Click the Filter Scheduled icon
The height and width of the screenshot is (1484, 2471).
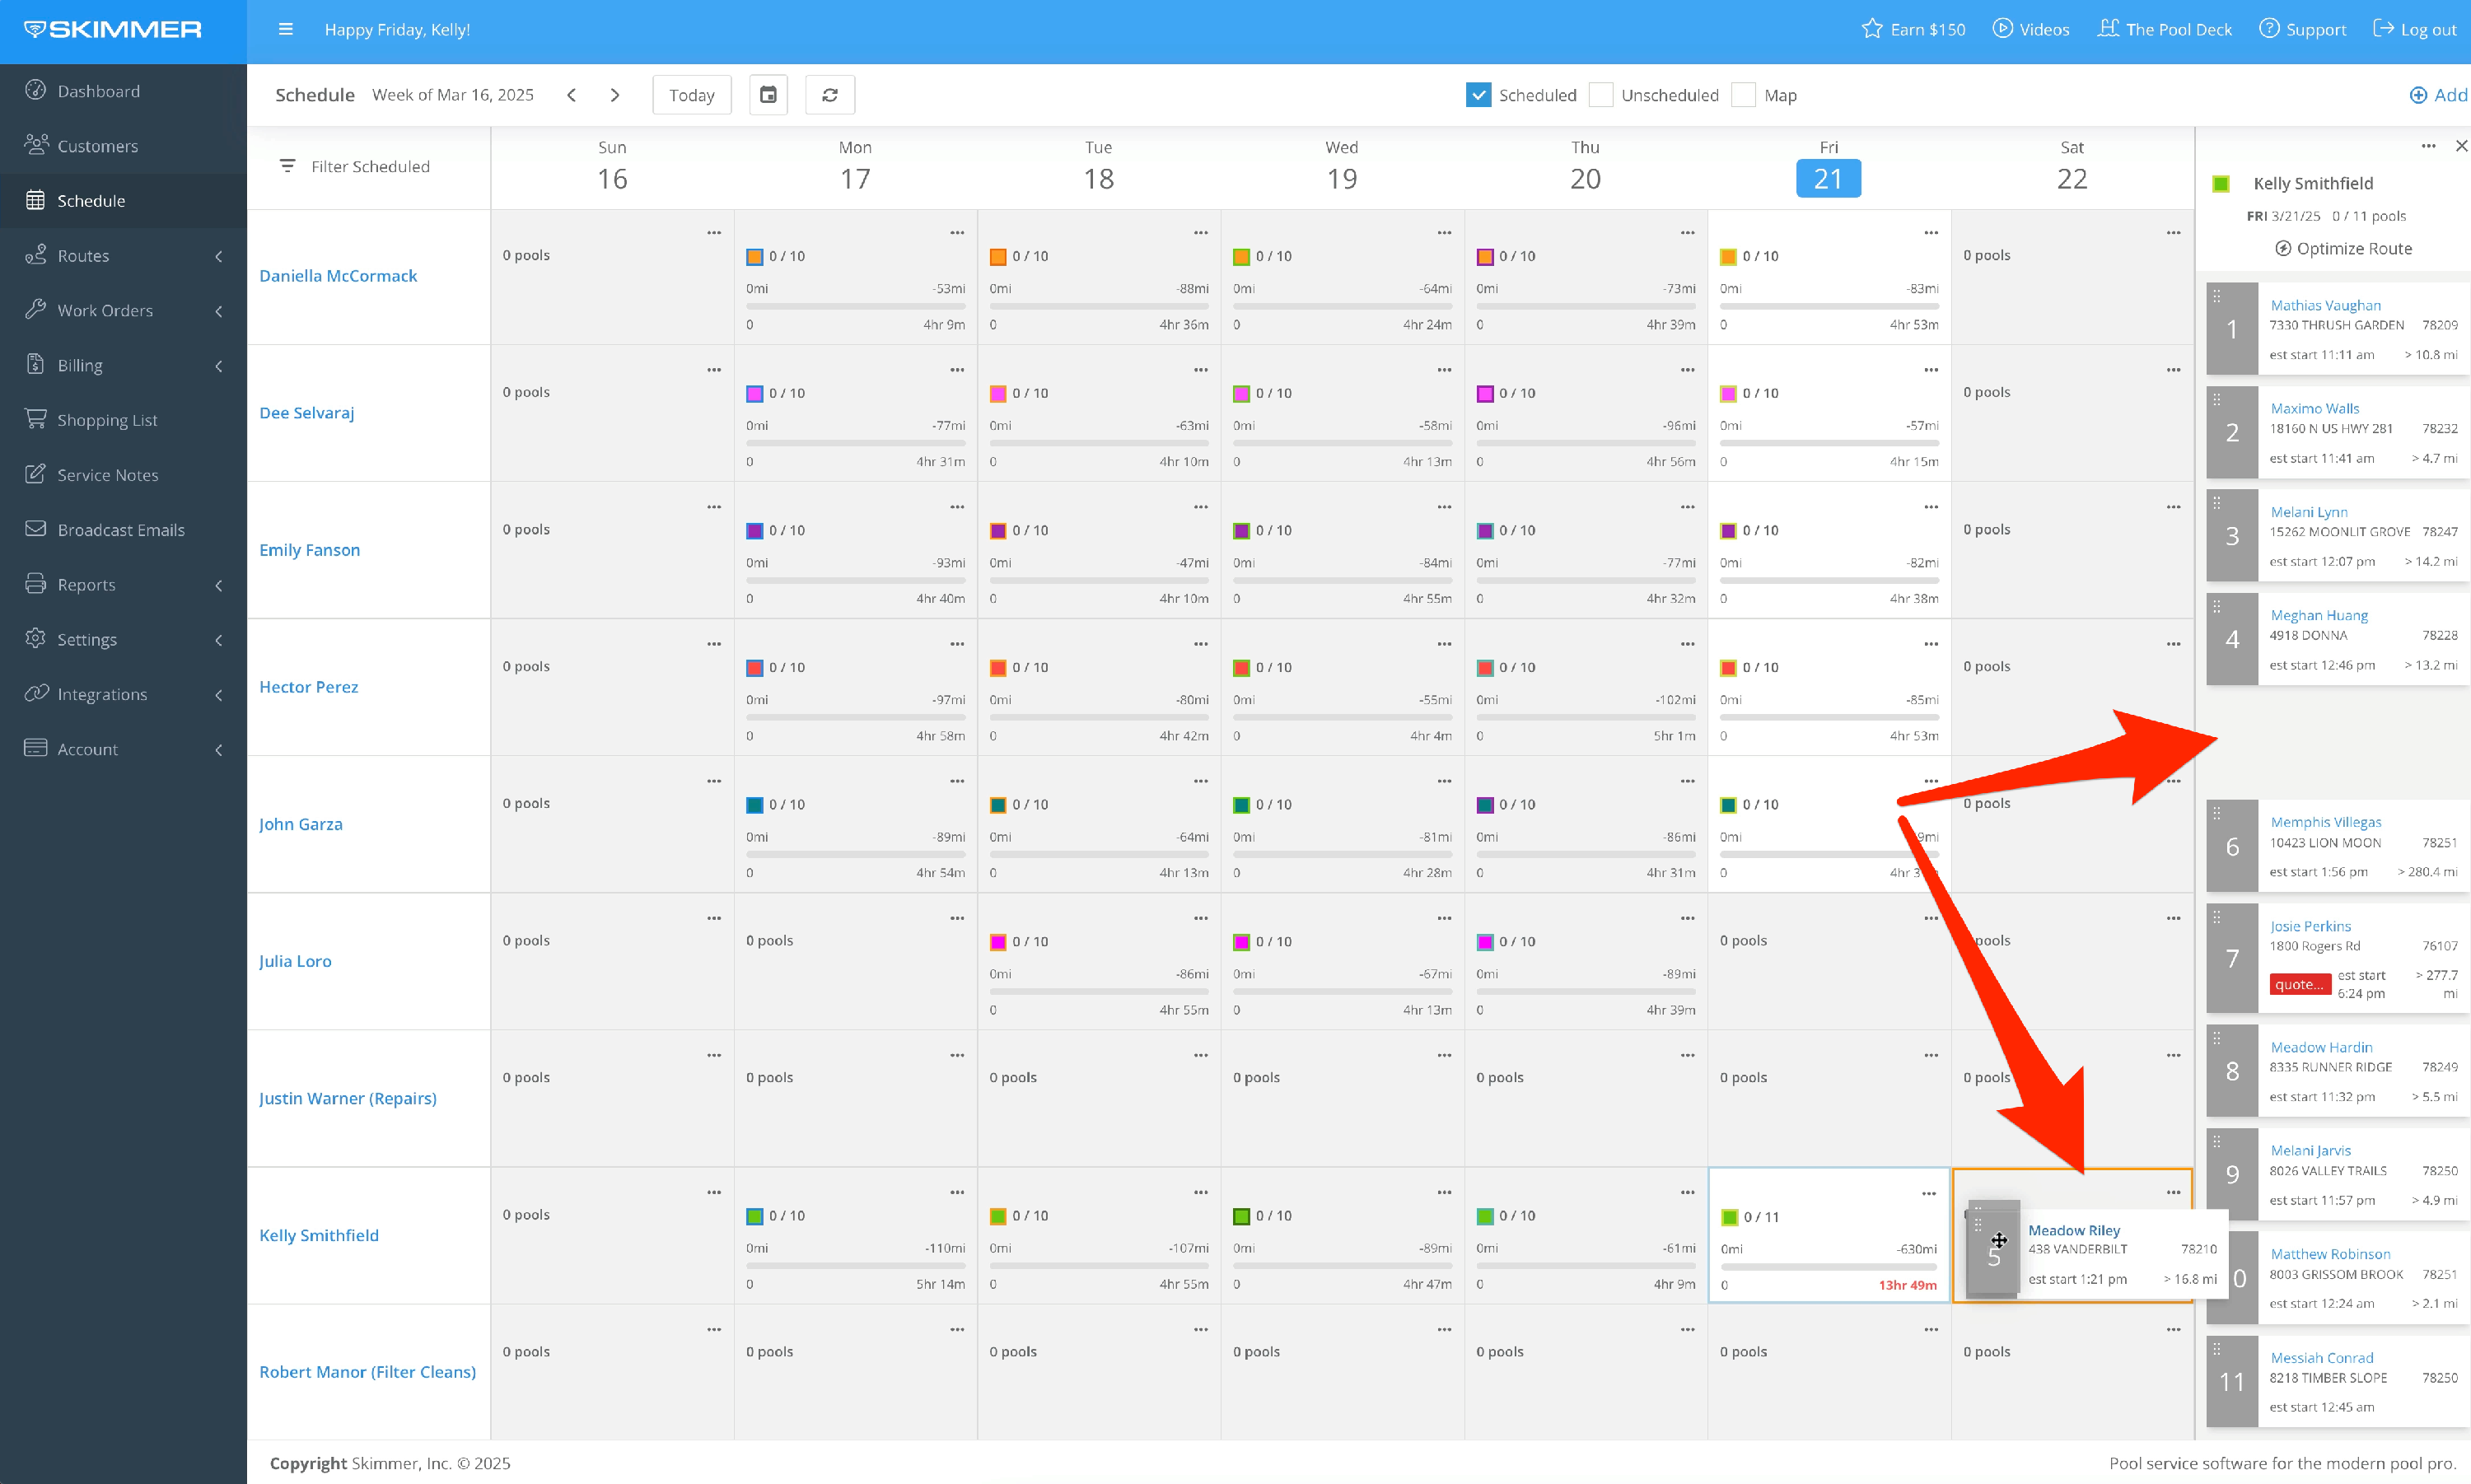287,166
